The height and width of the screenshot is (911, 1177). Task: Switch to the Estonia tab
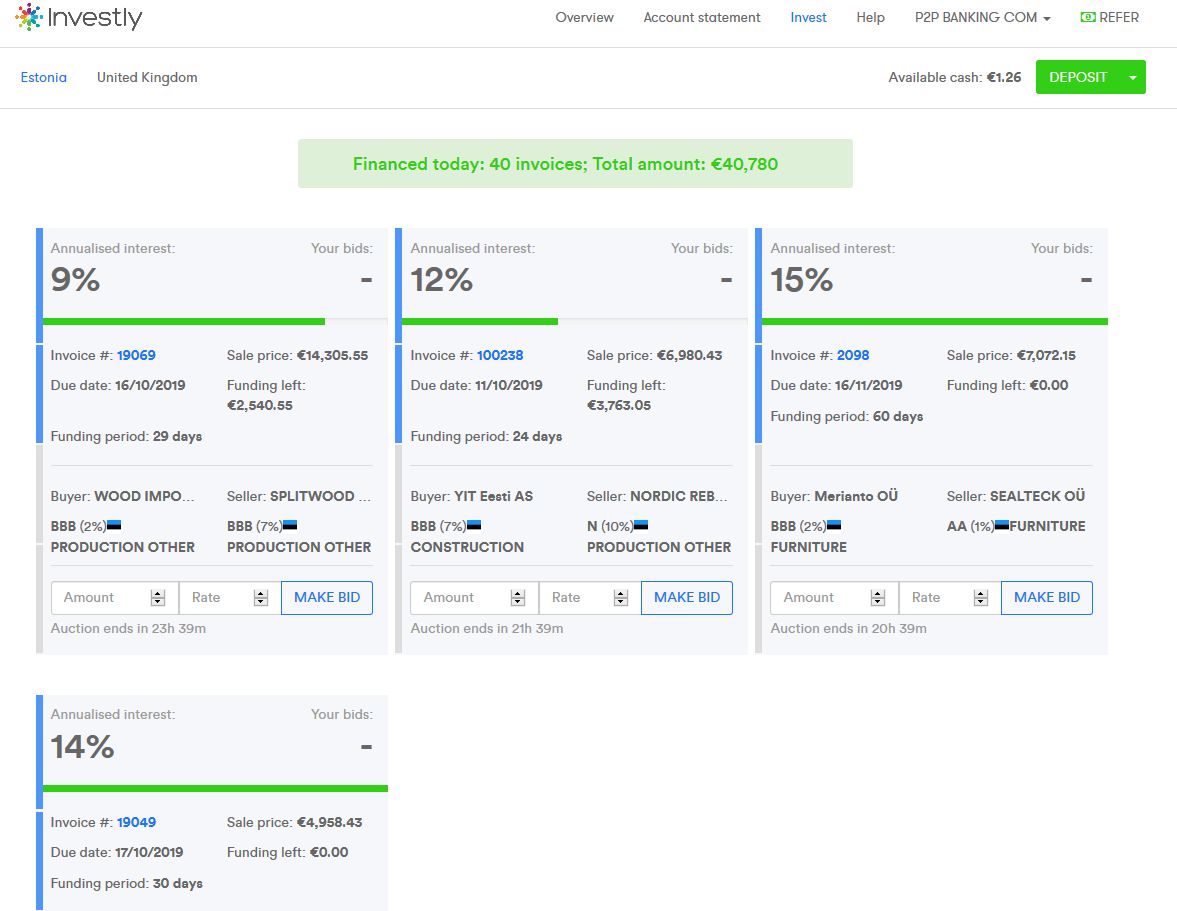[x=44, y=77]
